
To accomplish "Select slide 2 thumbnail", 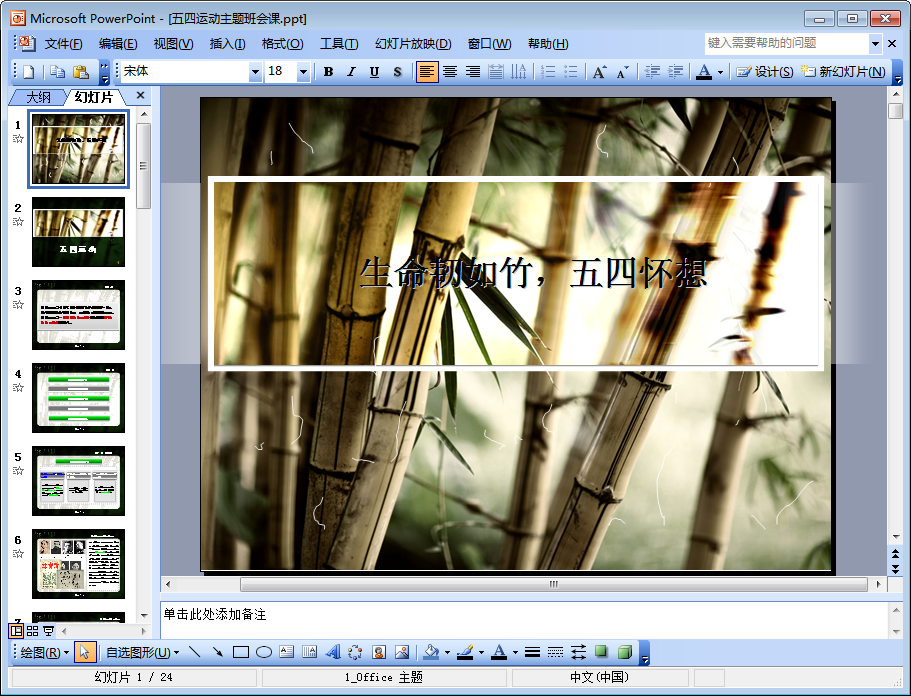I will tap(78, 232).
